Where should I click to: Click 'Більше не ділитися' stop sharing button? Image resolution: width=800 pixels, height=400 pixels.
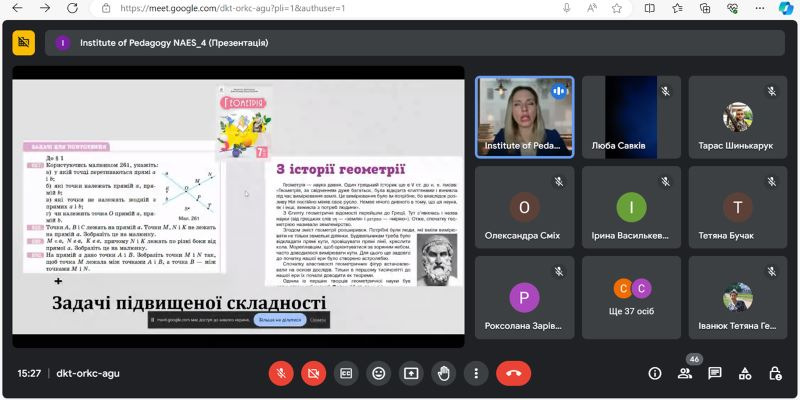(280, 320)
